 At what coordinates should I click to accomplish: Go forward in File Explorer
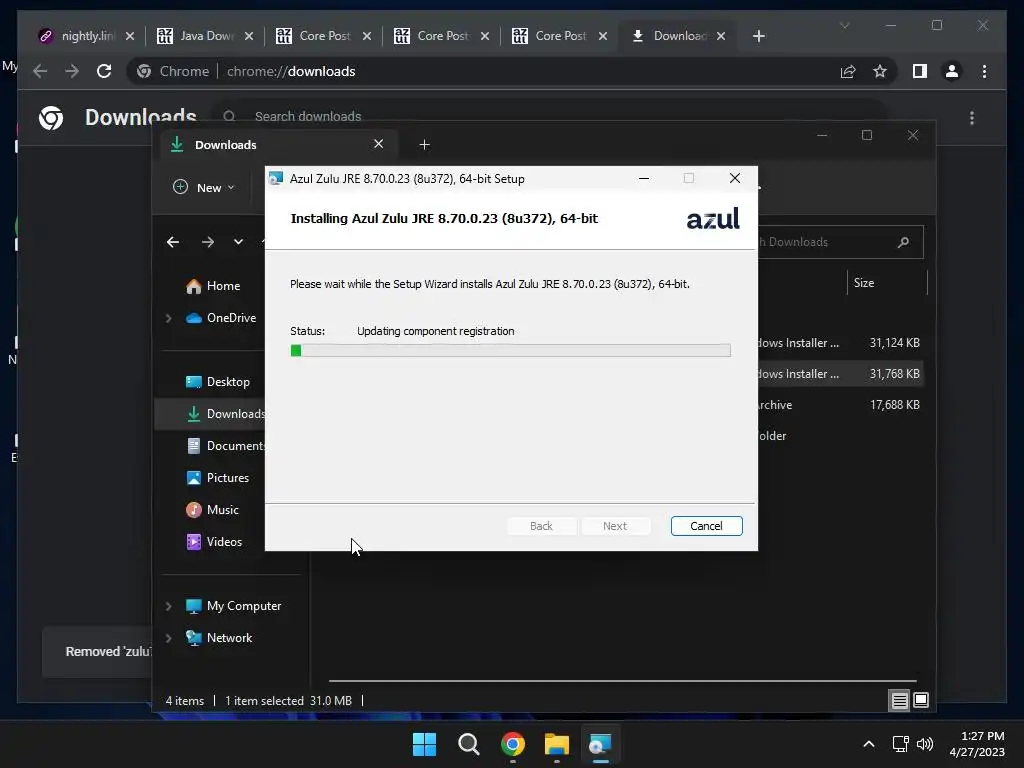tap(208, 242)
